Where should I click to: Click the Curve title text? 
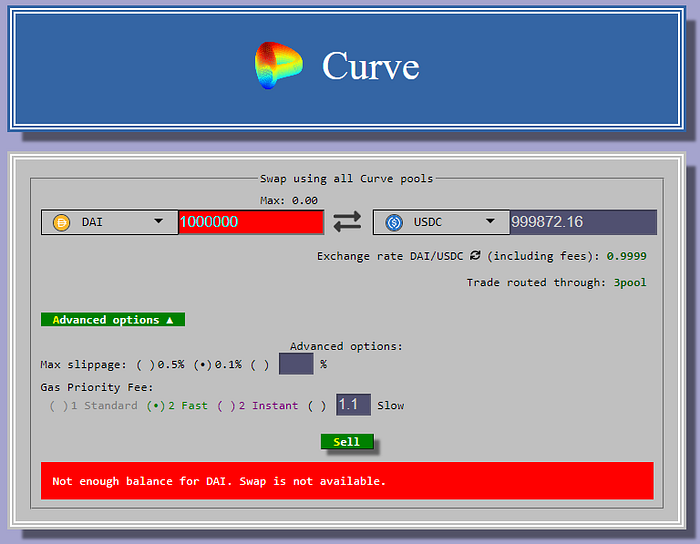coord(370,67)
